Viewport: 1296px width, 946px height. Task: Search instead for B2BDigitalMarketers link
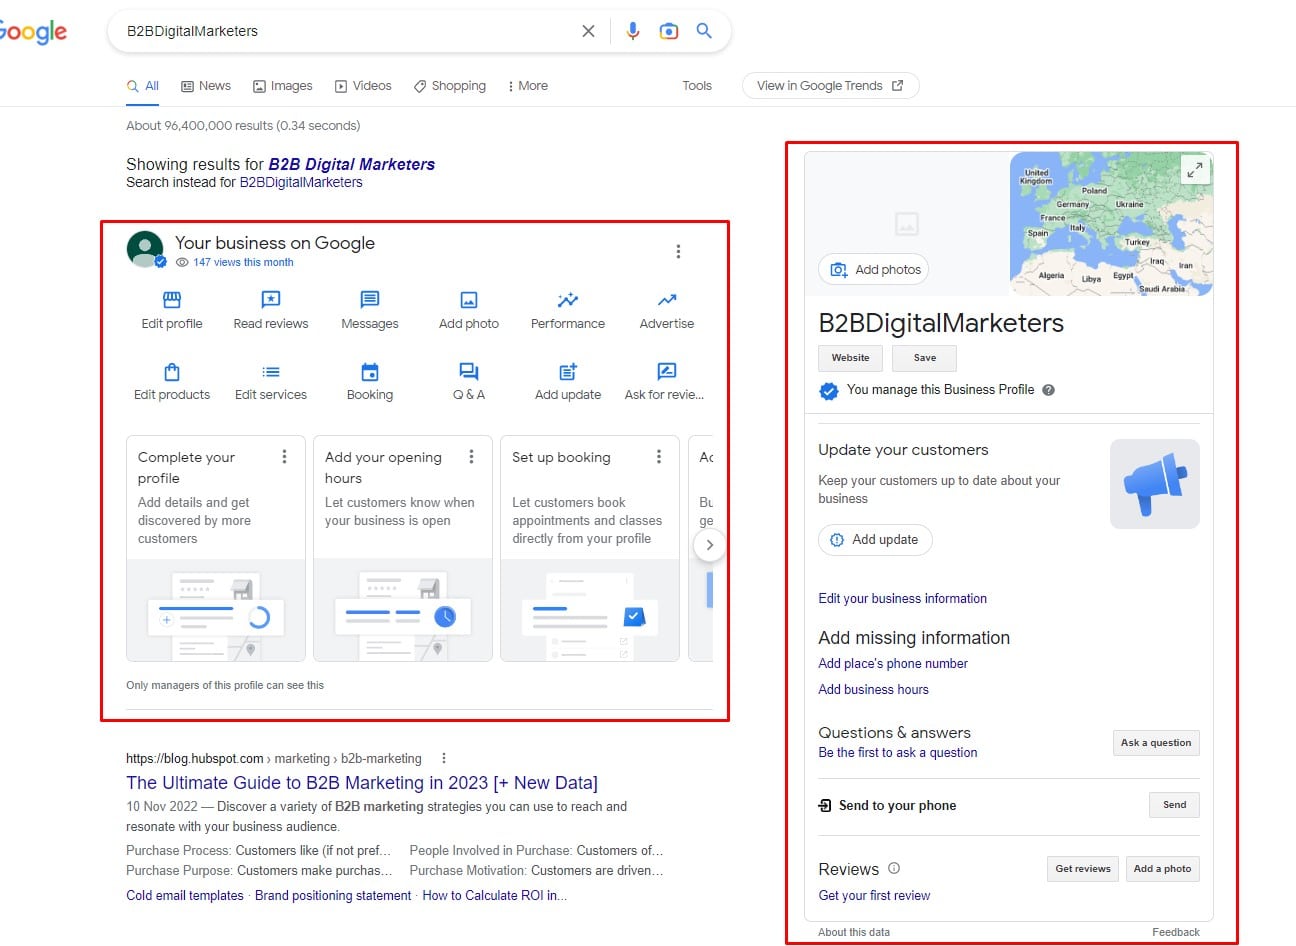(x=301, y=183)
